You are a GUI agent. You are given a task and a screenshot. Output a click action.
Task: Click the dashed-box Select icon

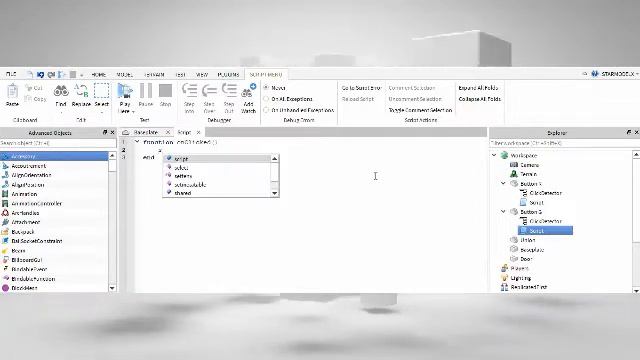point(101,91)
